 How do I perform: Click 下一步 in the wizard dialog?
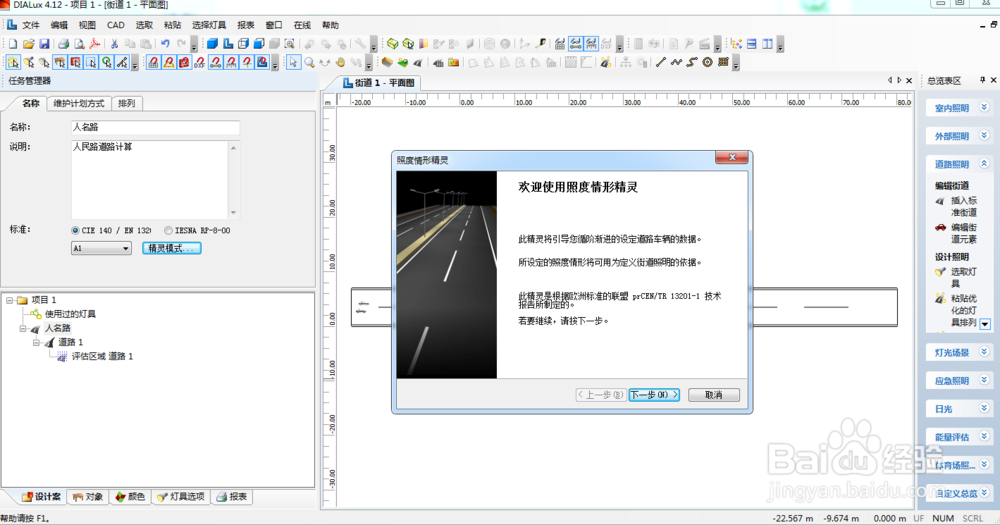(654, 395)
